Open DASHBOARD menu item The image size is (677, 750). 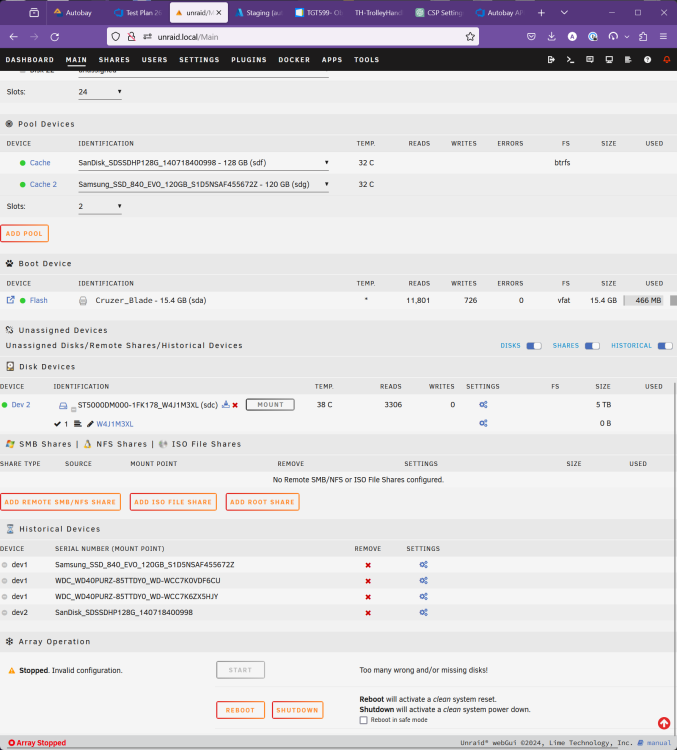point(30,60)
